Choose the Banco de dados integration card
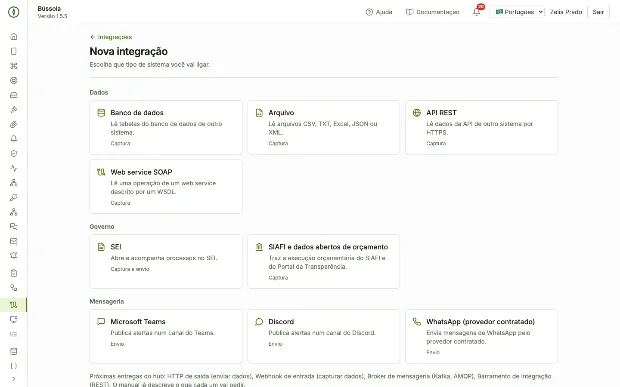620x387 pixels. 166,127
